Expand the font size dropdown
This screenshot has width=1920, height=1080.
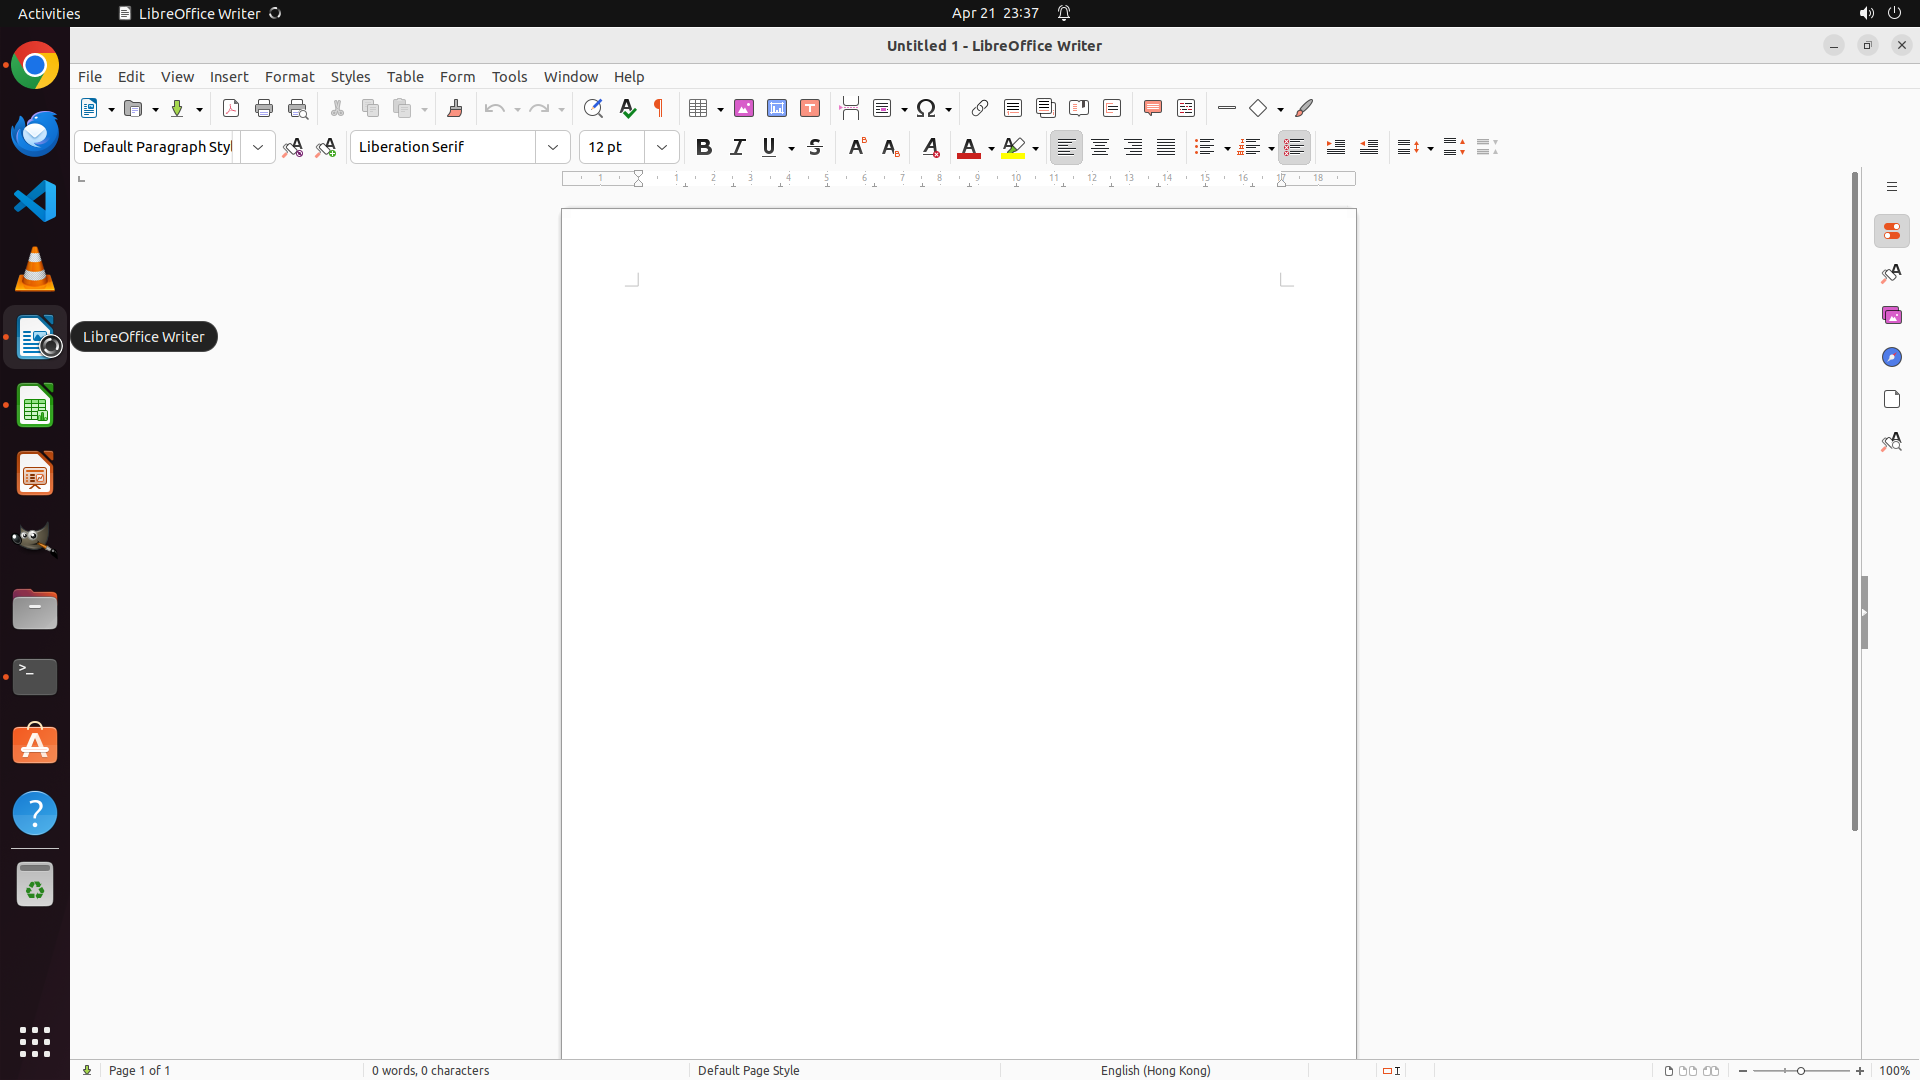coord(662,147)
